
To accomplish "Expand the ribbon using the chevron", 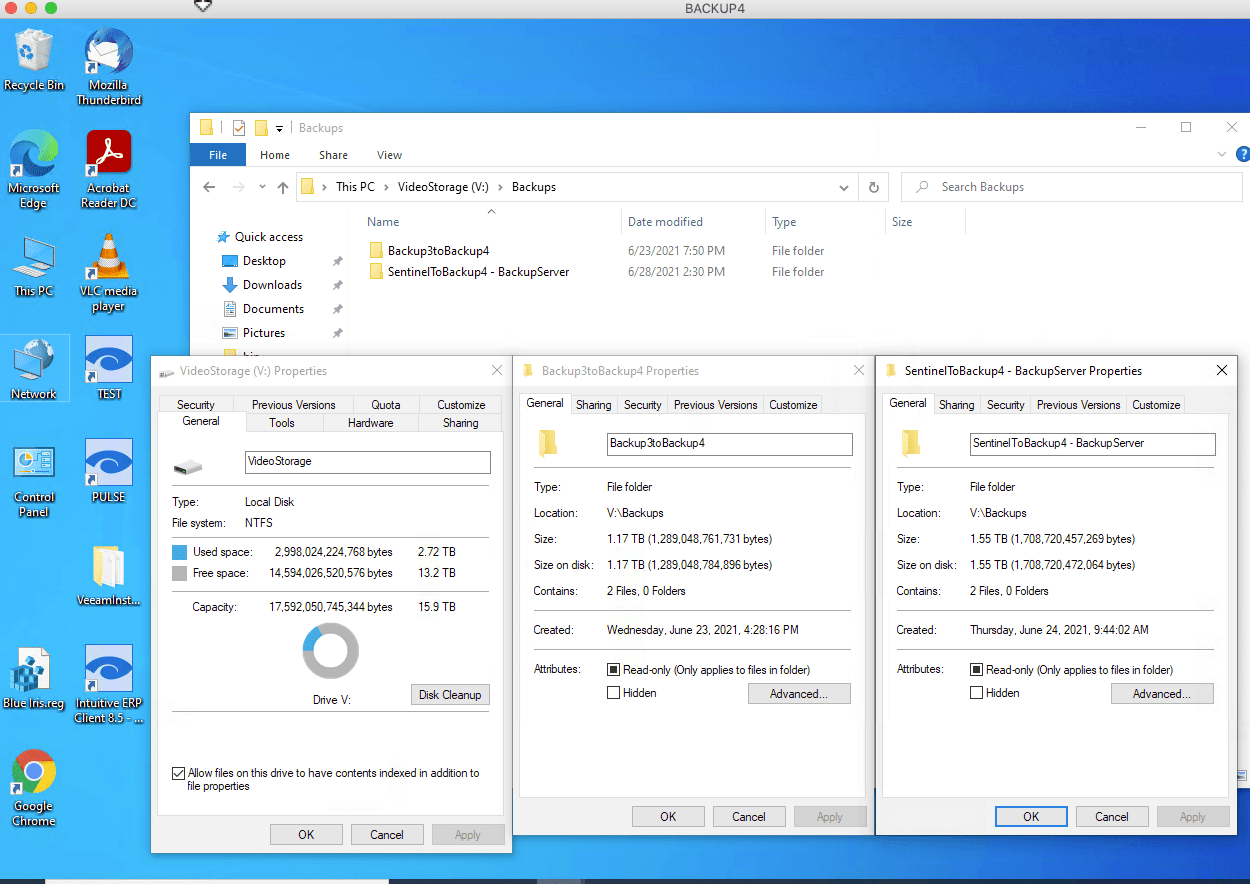I will [1221, 154].
